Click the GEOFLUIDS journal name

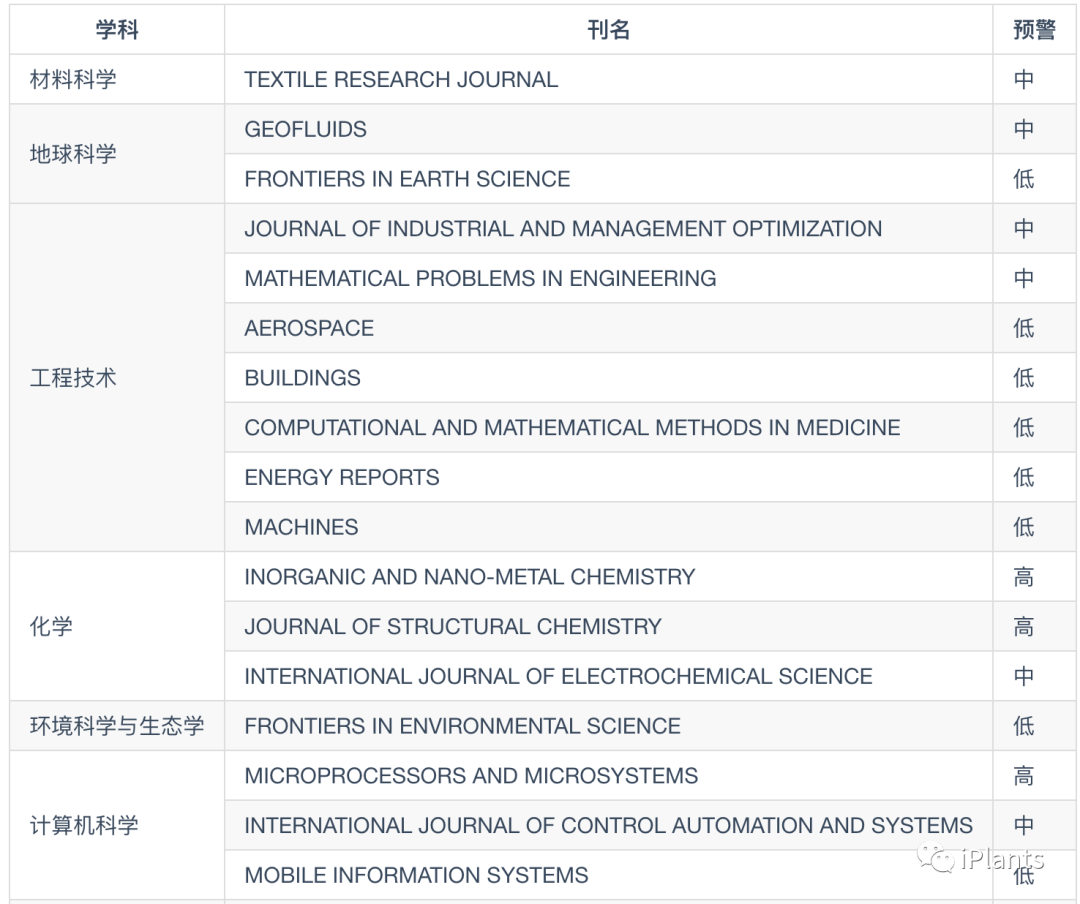[306, 129]
